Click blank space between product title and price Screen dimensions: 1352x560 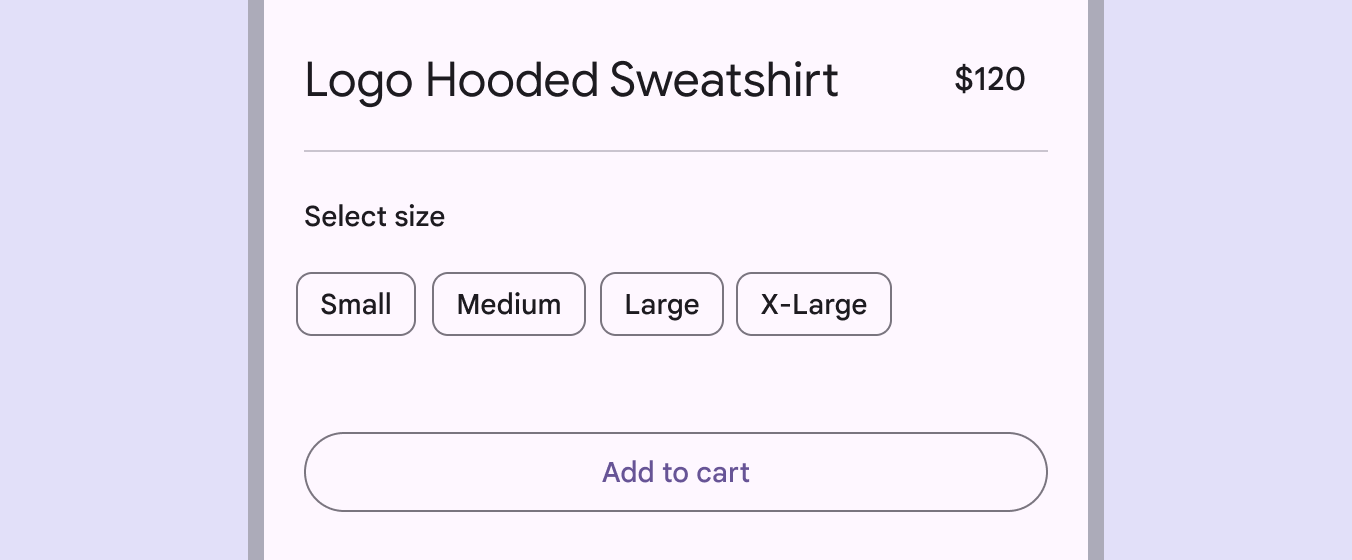pyautogui.click(x=896, y=80)
